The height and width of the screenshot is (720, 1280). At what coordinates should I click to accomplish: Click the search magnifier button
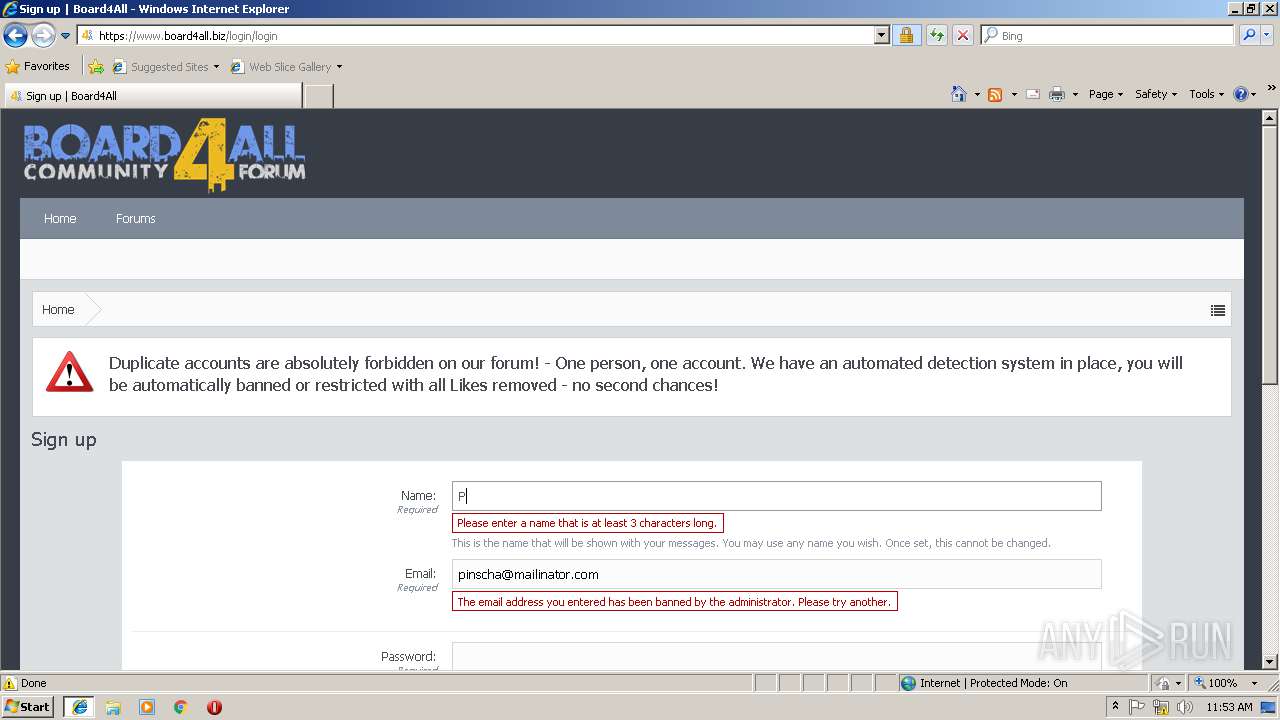point(1248,35)
